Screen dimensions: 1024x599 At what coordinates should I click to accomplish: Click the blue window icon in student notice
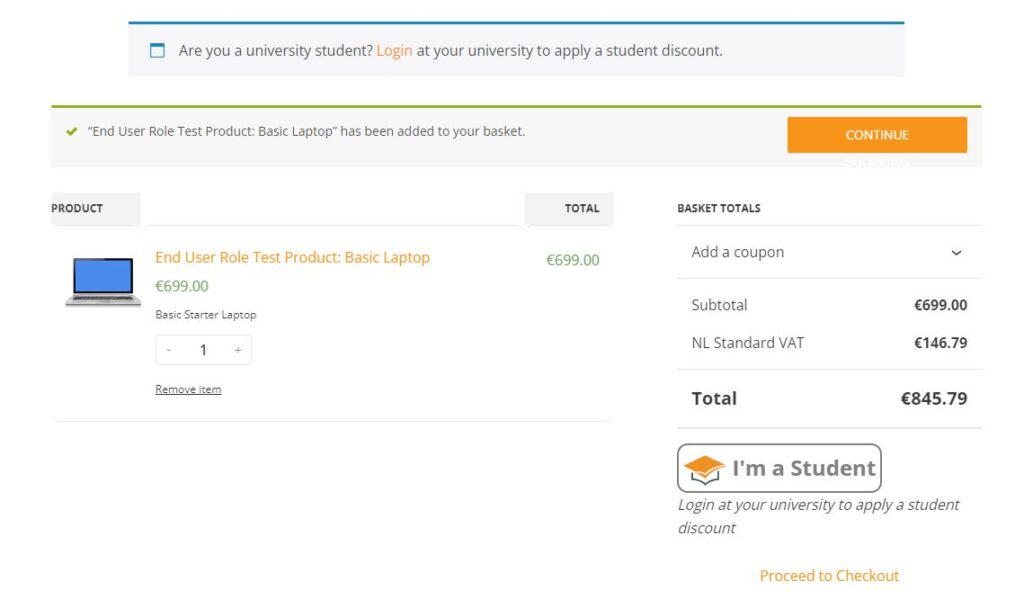click(157, 50)
